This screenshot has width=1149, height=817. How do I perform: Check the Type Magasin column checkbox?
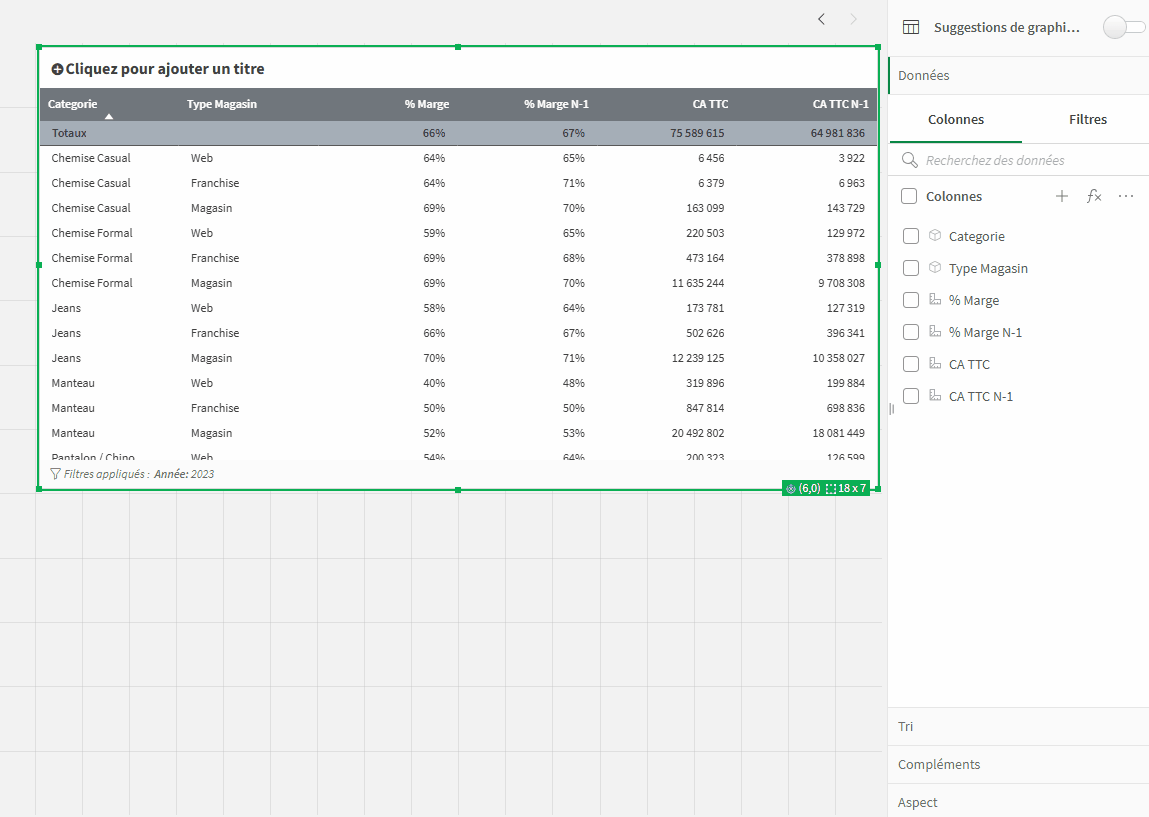(911, 268)
